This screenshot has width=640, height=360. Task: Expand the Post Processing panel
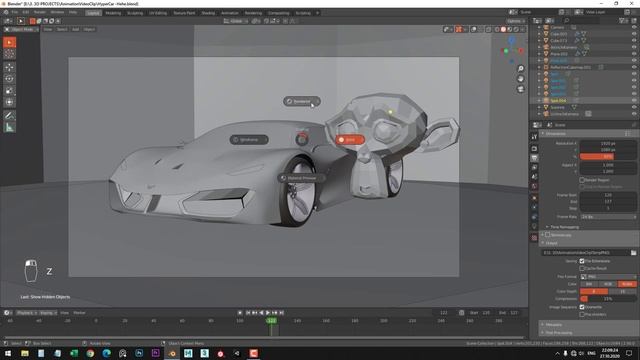click(558, 333)
